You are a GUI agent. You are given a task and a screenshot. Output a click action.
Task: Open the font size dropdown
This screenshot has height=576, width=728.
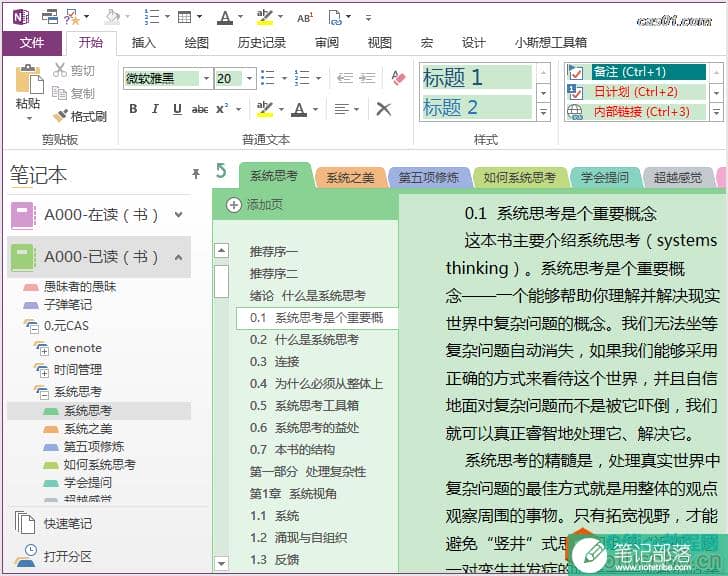click(250, 78)
